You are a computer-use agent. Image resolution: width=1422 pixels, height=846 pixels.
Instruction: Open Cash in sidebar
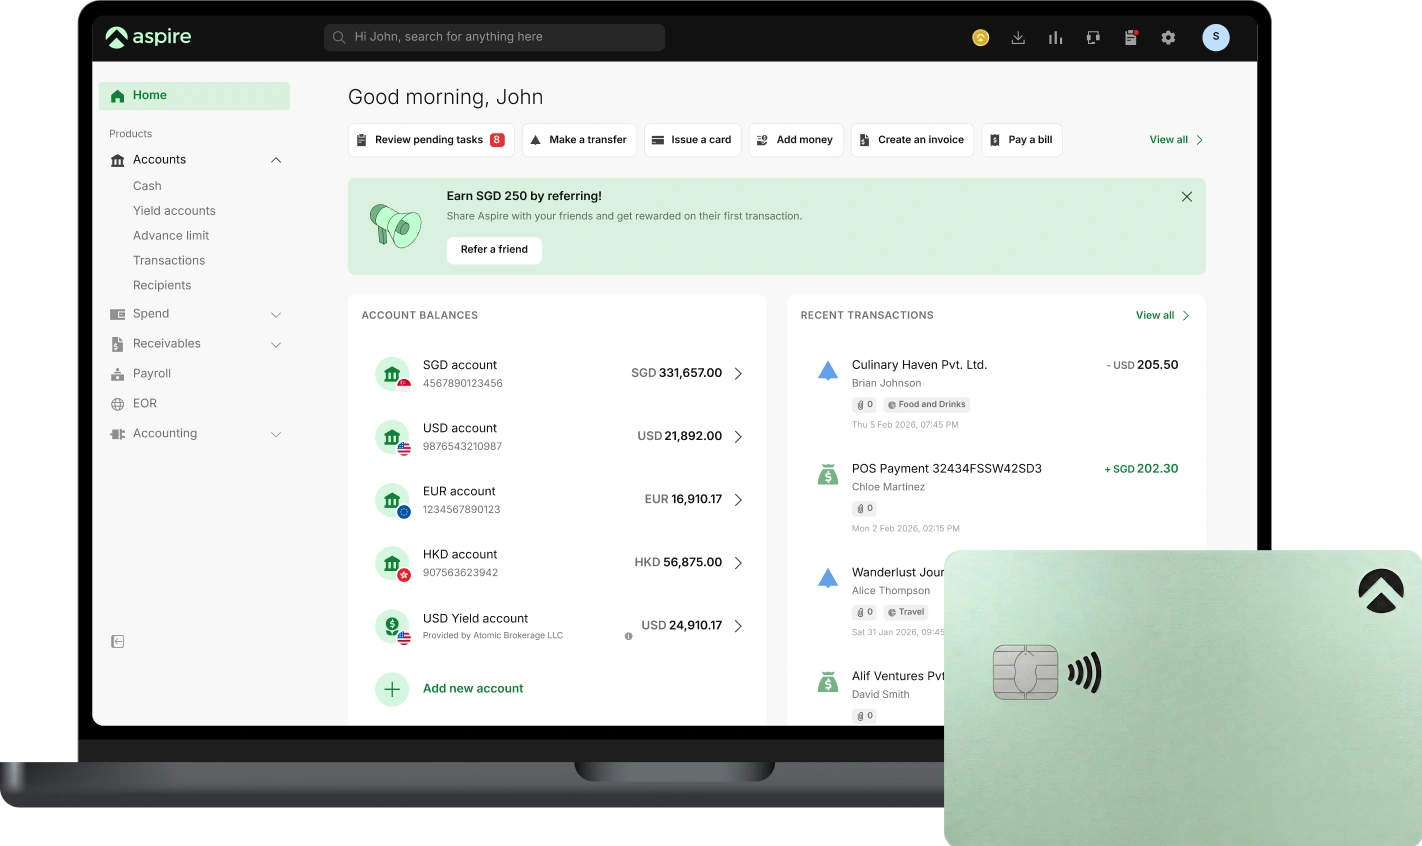click(147, 186)
